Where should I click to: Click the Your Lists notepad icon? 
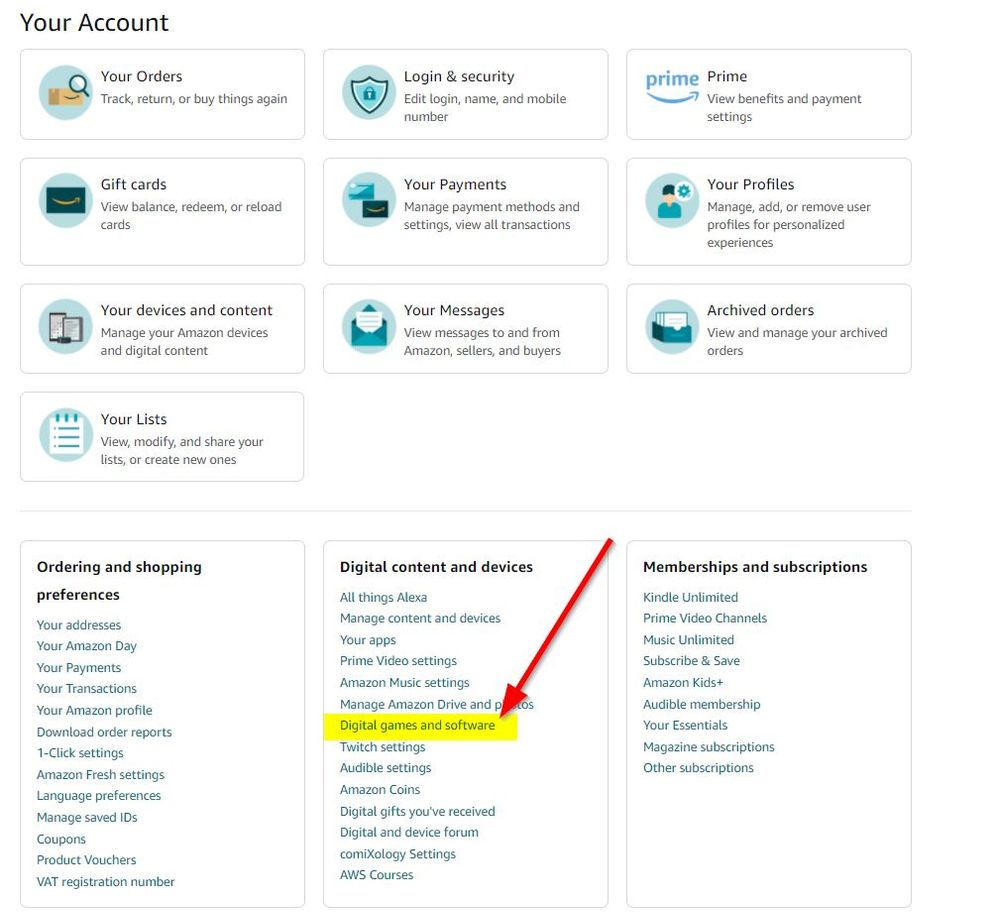pos(66,435)
